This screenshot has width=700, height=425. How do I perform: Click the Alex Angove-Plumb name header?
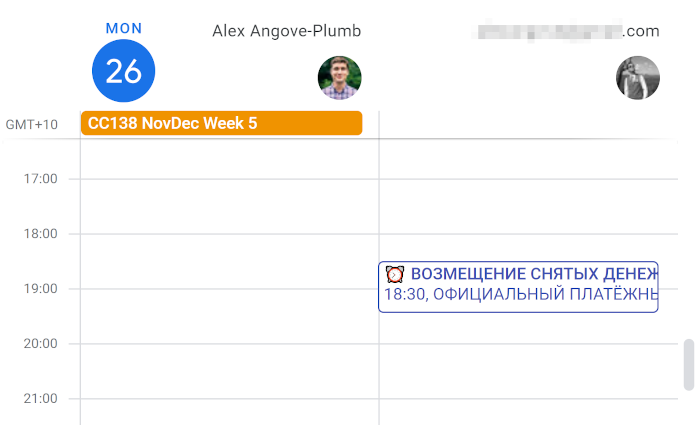(x=286, y=31)
